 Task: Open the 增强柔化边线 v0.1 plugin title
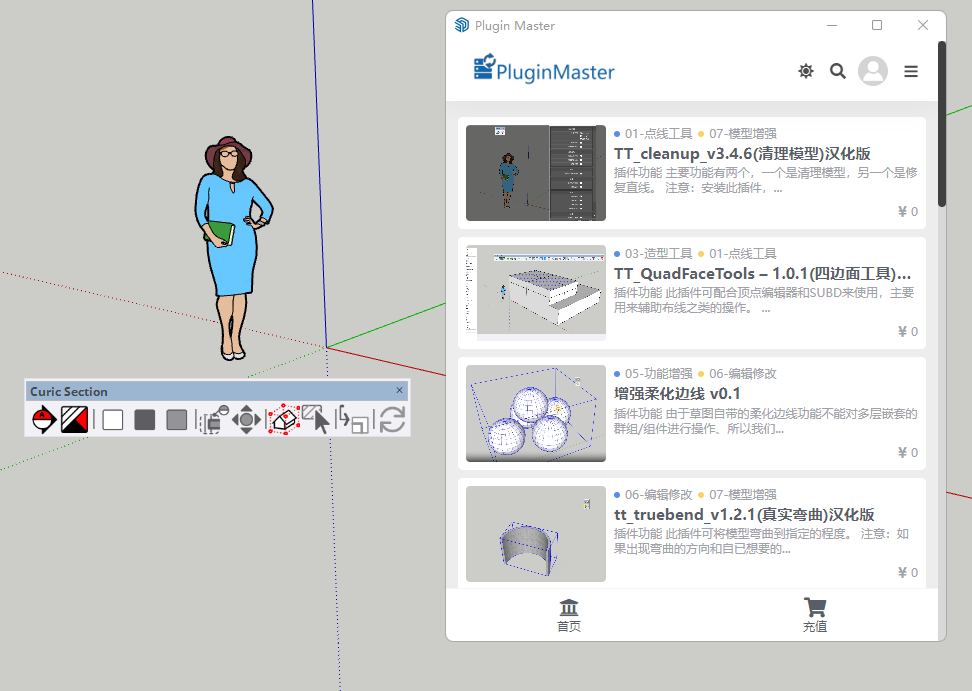(677, 394)
